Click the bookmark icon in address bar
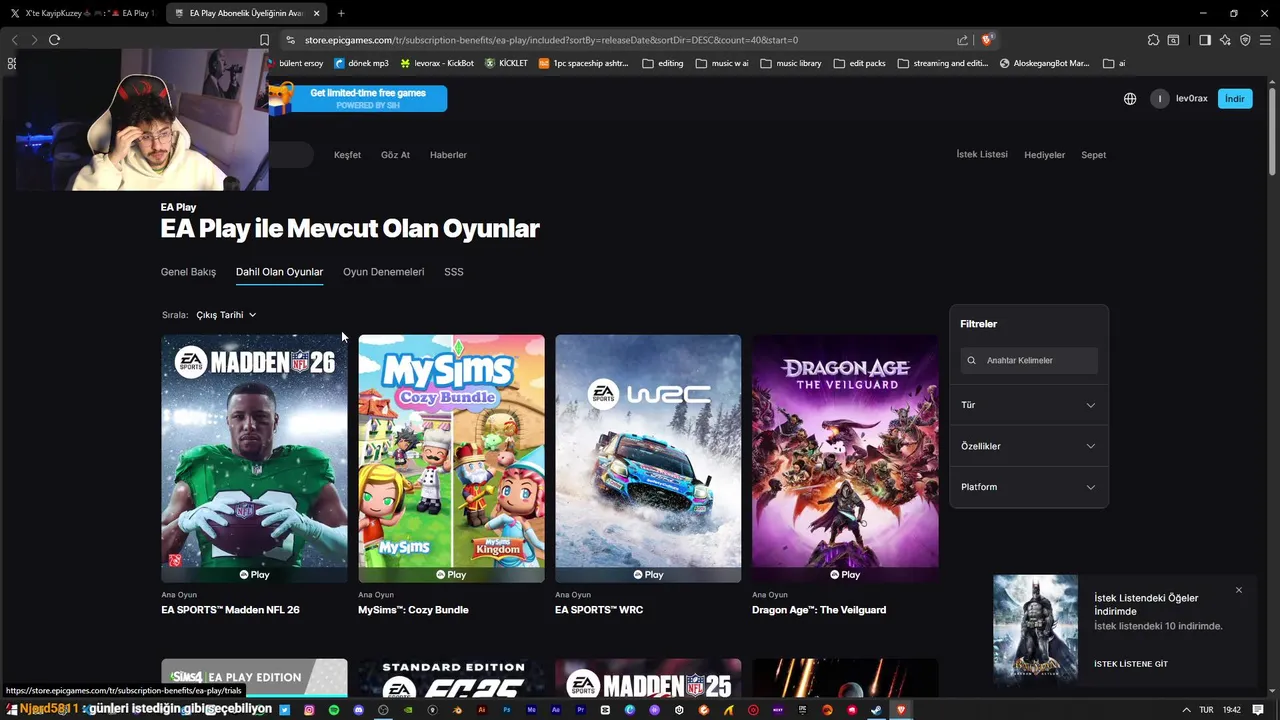This screenshot has width=1280, height=720. point(264,40)
